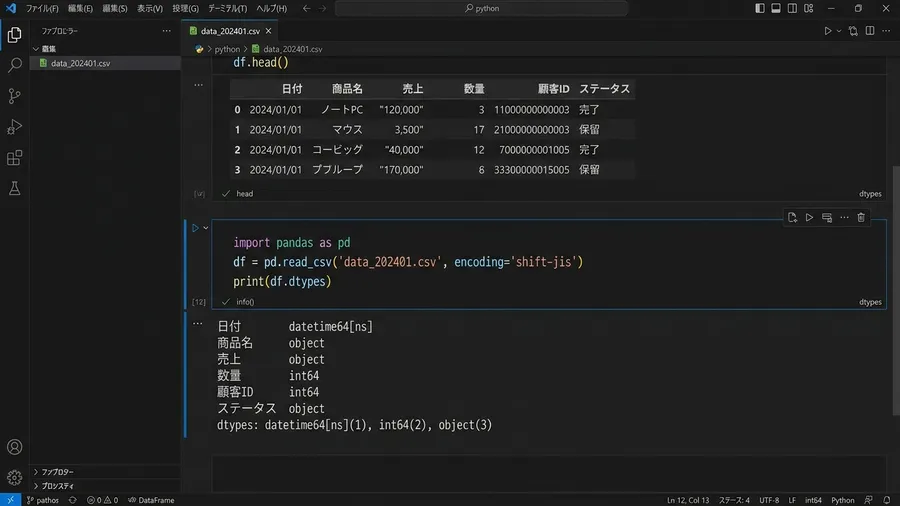900x506 pixels.
Task: Go forward with the right arrow
Action: pyautogui.click(x=322, y=8)
